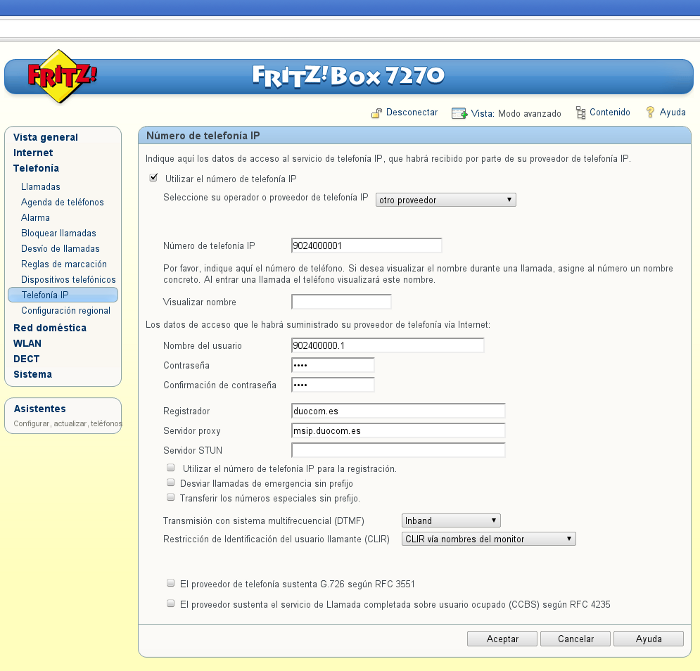Image resolution: width=700 pixels, height=671 pixels.
Task: Check 'Transferir los números especiales sin prefijo'
Action: coord(171,497)
